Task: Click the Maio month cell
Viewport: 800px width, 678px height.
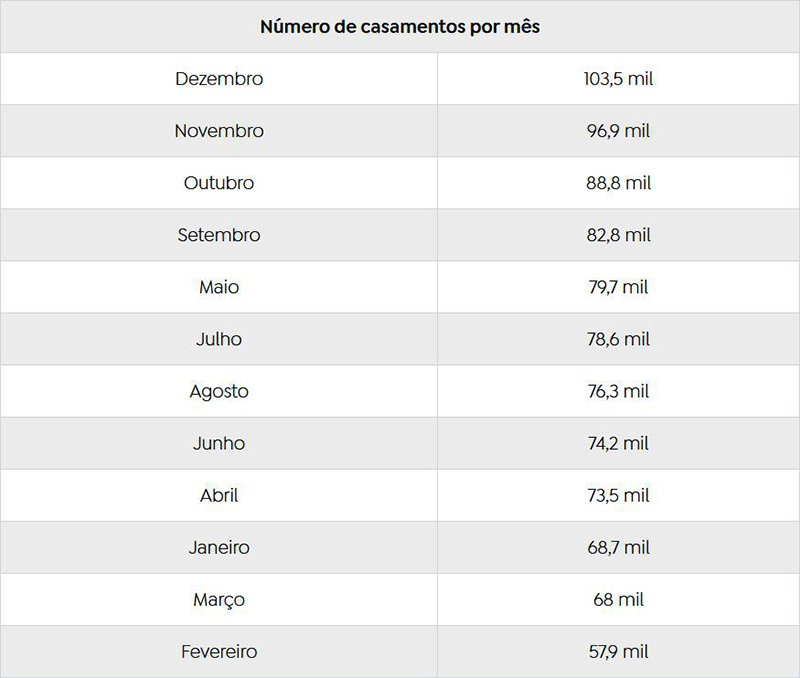Action: tap(219, 287)
